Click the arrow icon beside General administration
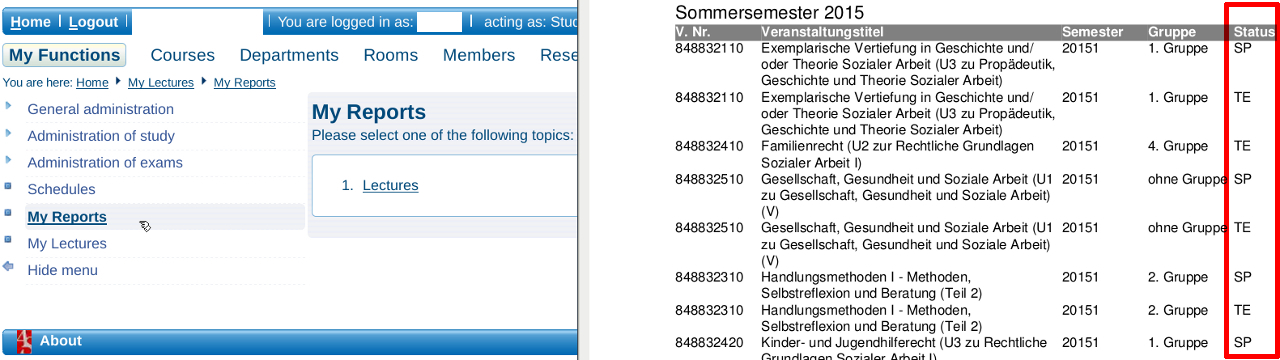1280x360 pixels. tap(9, 106)
